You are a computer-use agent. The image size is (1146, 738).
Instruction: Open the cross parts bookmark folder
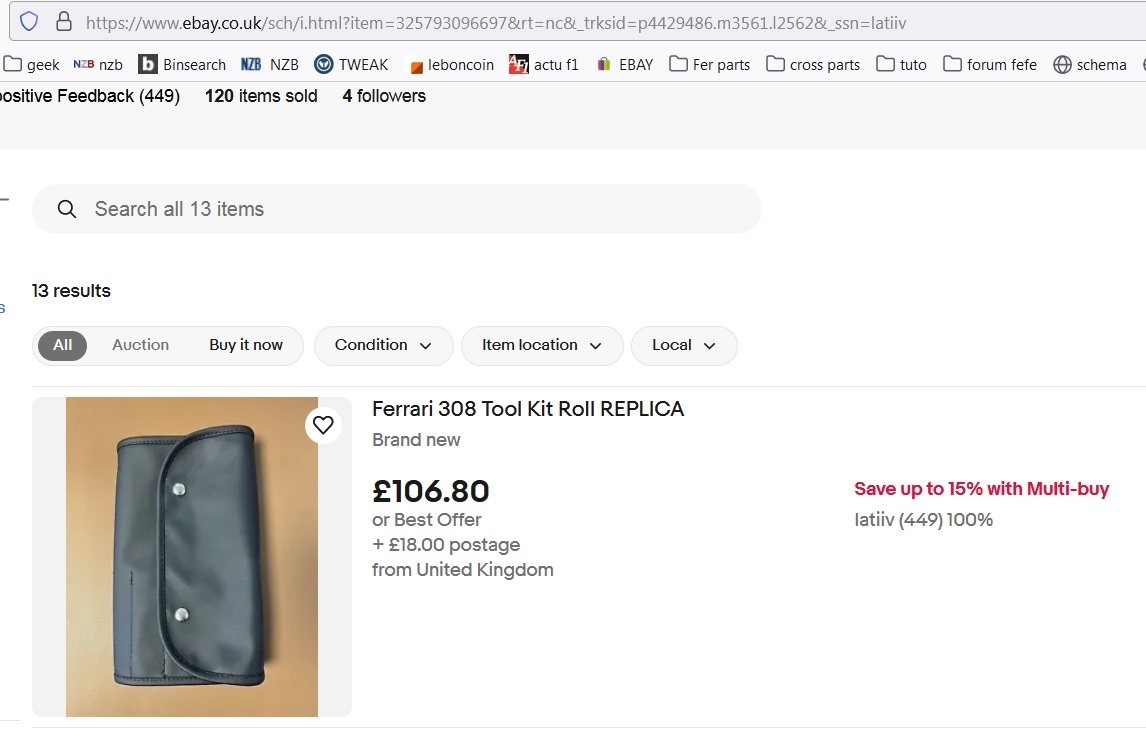click(x=813, y=64)
